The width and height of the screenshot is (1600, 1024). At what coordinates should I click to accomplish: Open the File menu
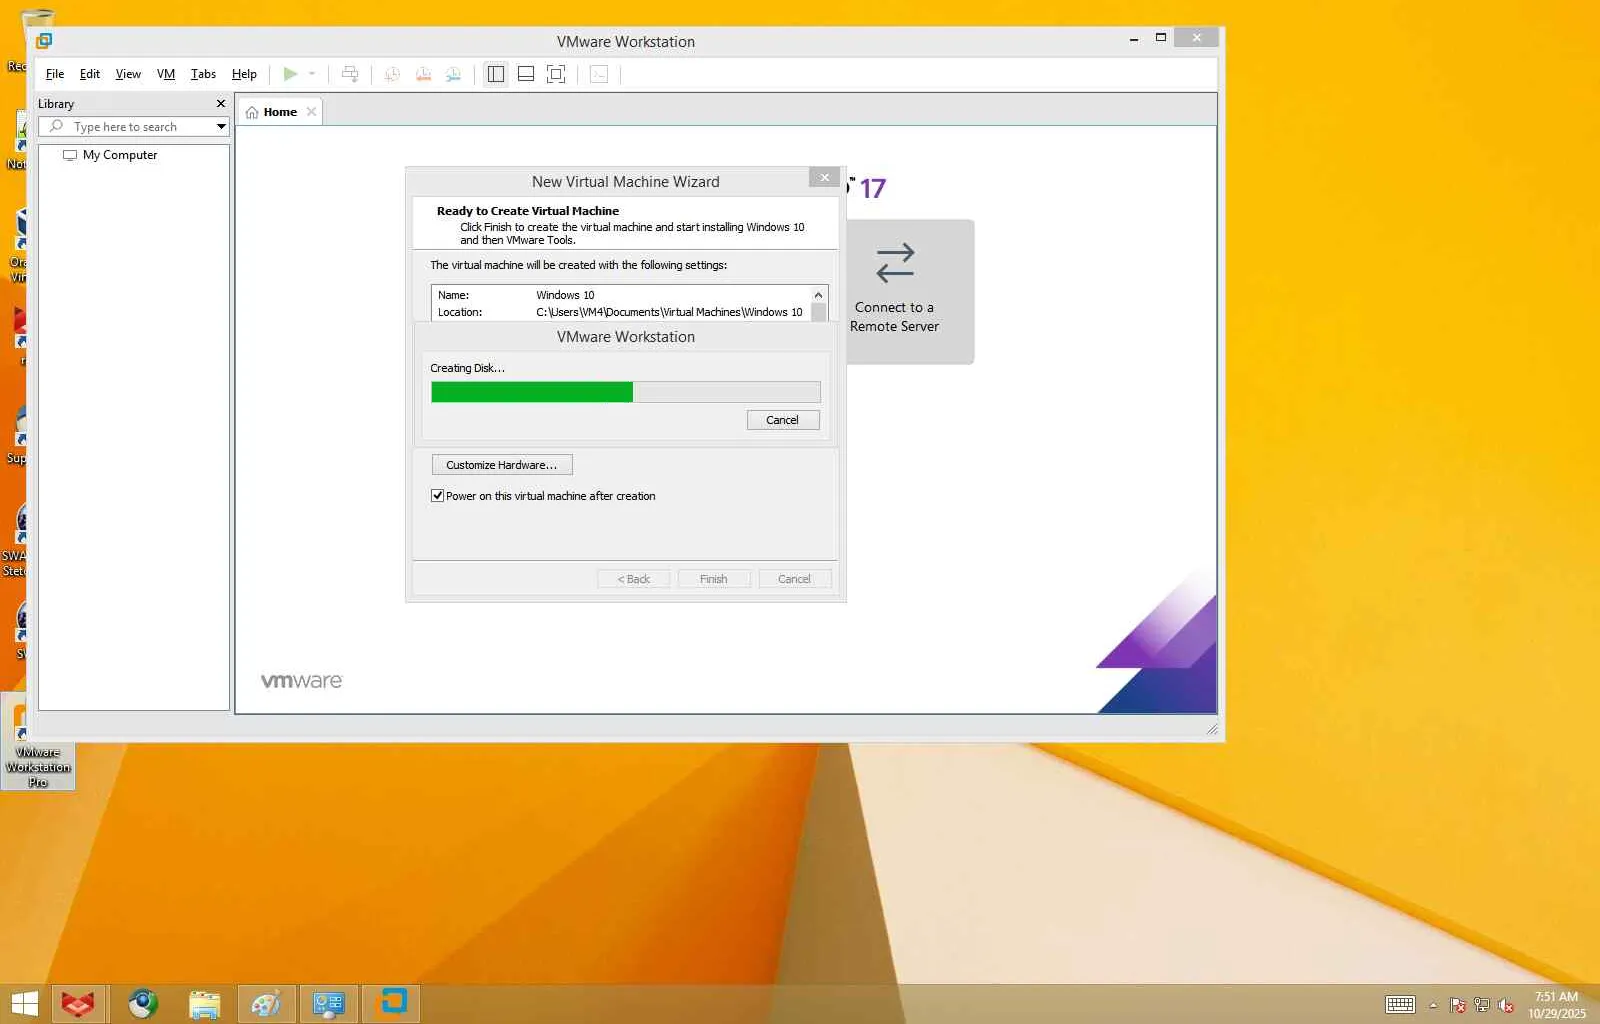tap(55, 74)
